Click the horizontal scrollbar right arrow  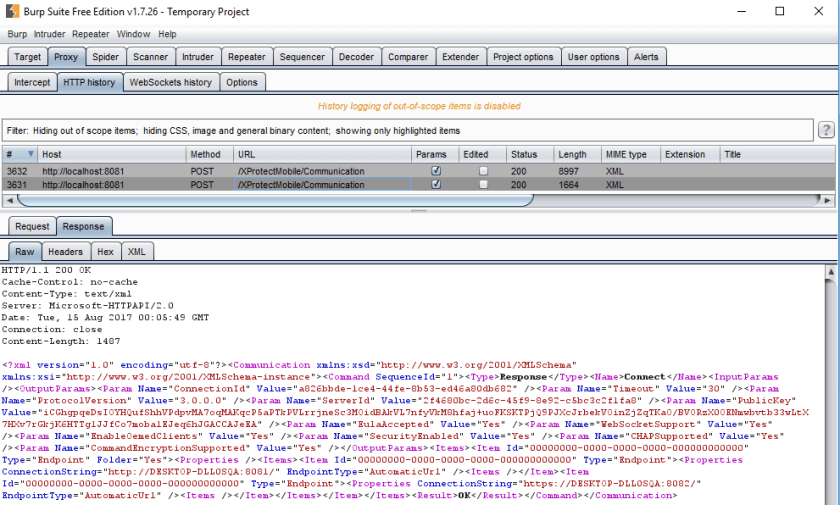point(831,200)
